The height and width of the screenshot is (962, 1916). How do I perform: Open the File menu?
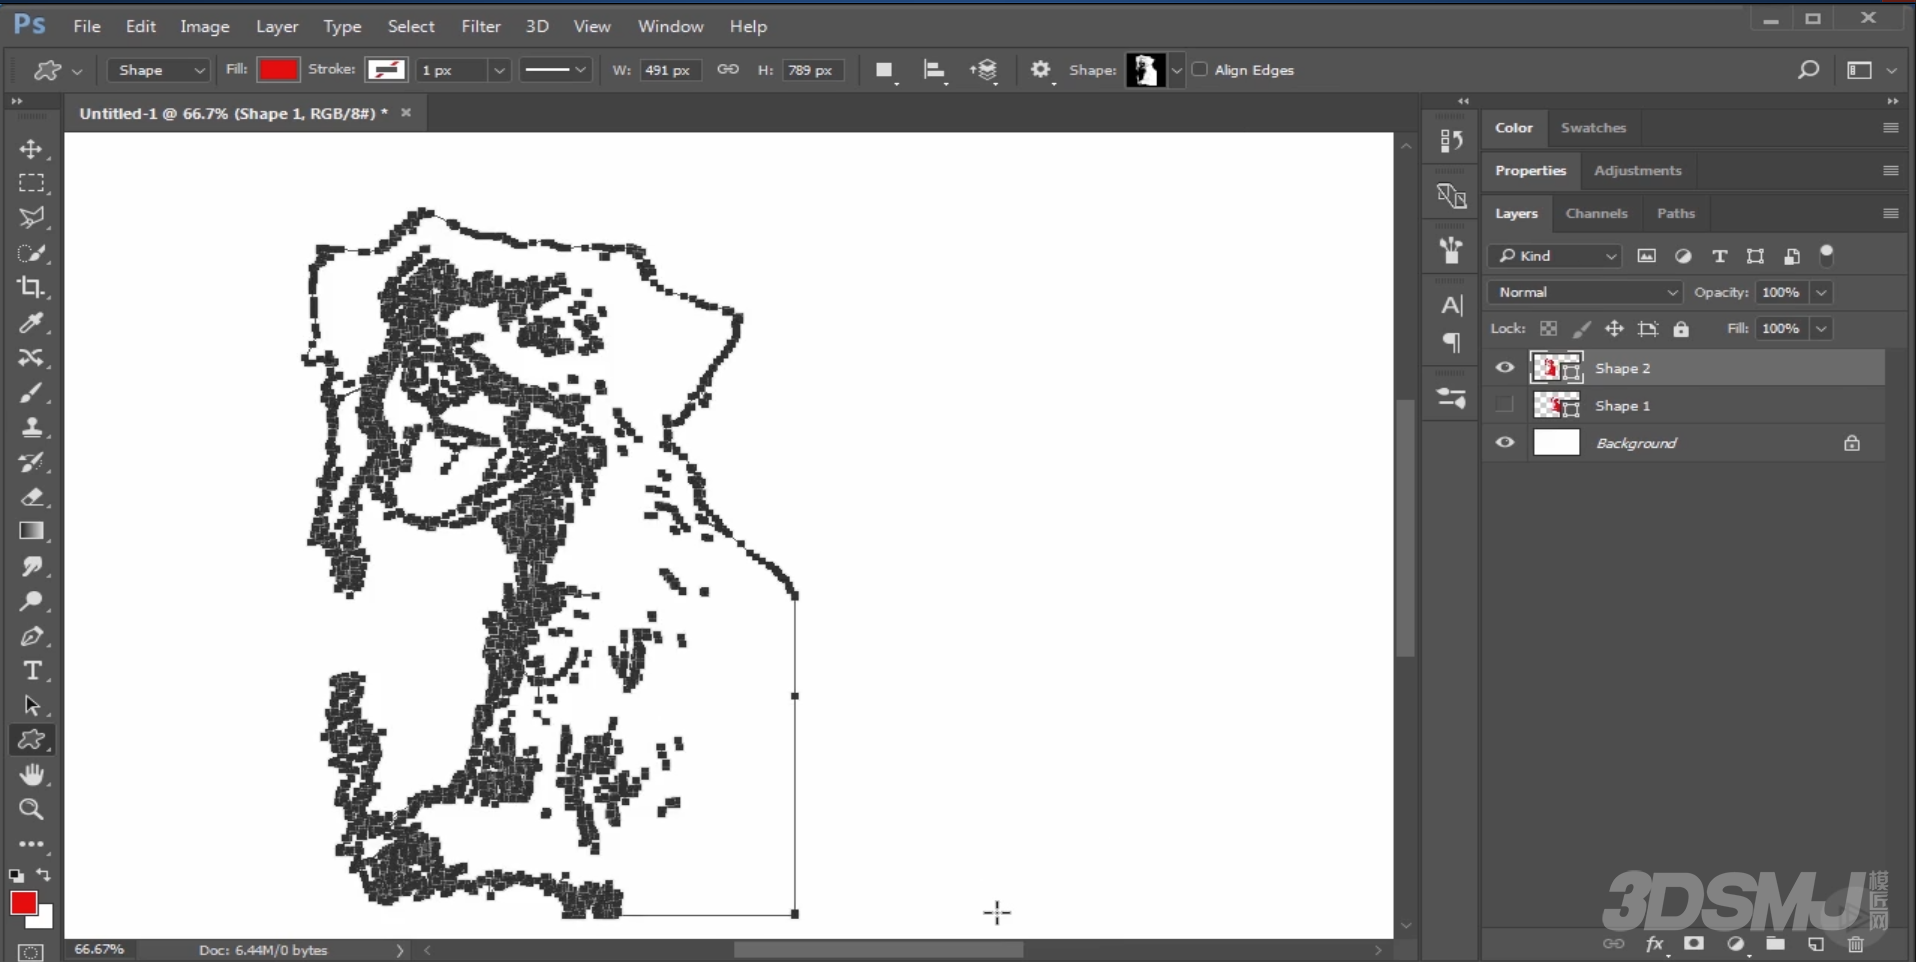click(87, 26)
